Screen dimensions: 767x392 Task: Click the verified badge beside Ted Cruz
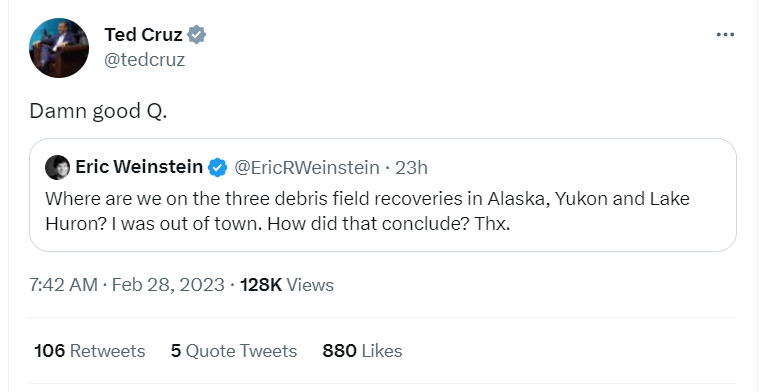tap(197, 35)
